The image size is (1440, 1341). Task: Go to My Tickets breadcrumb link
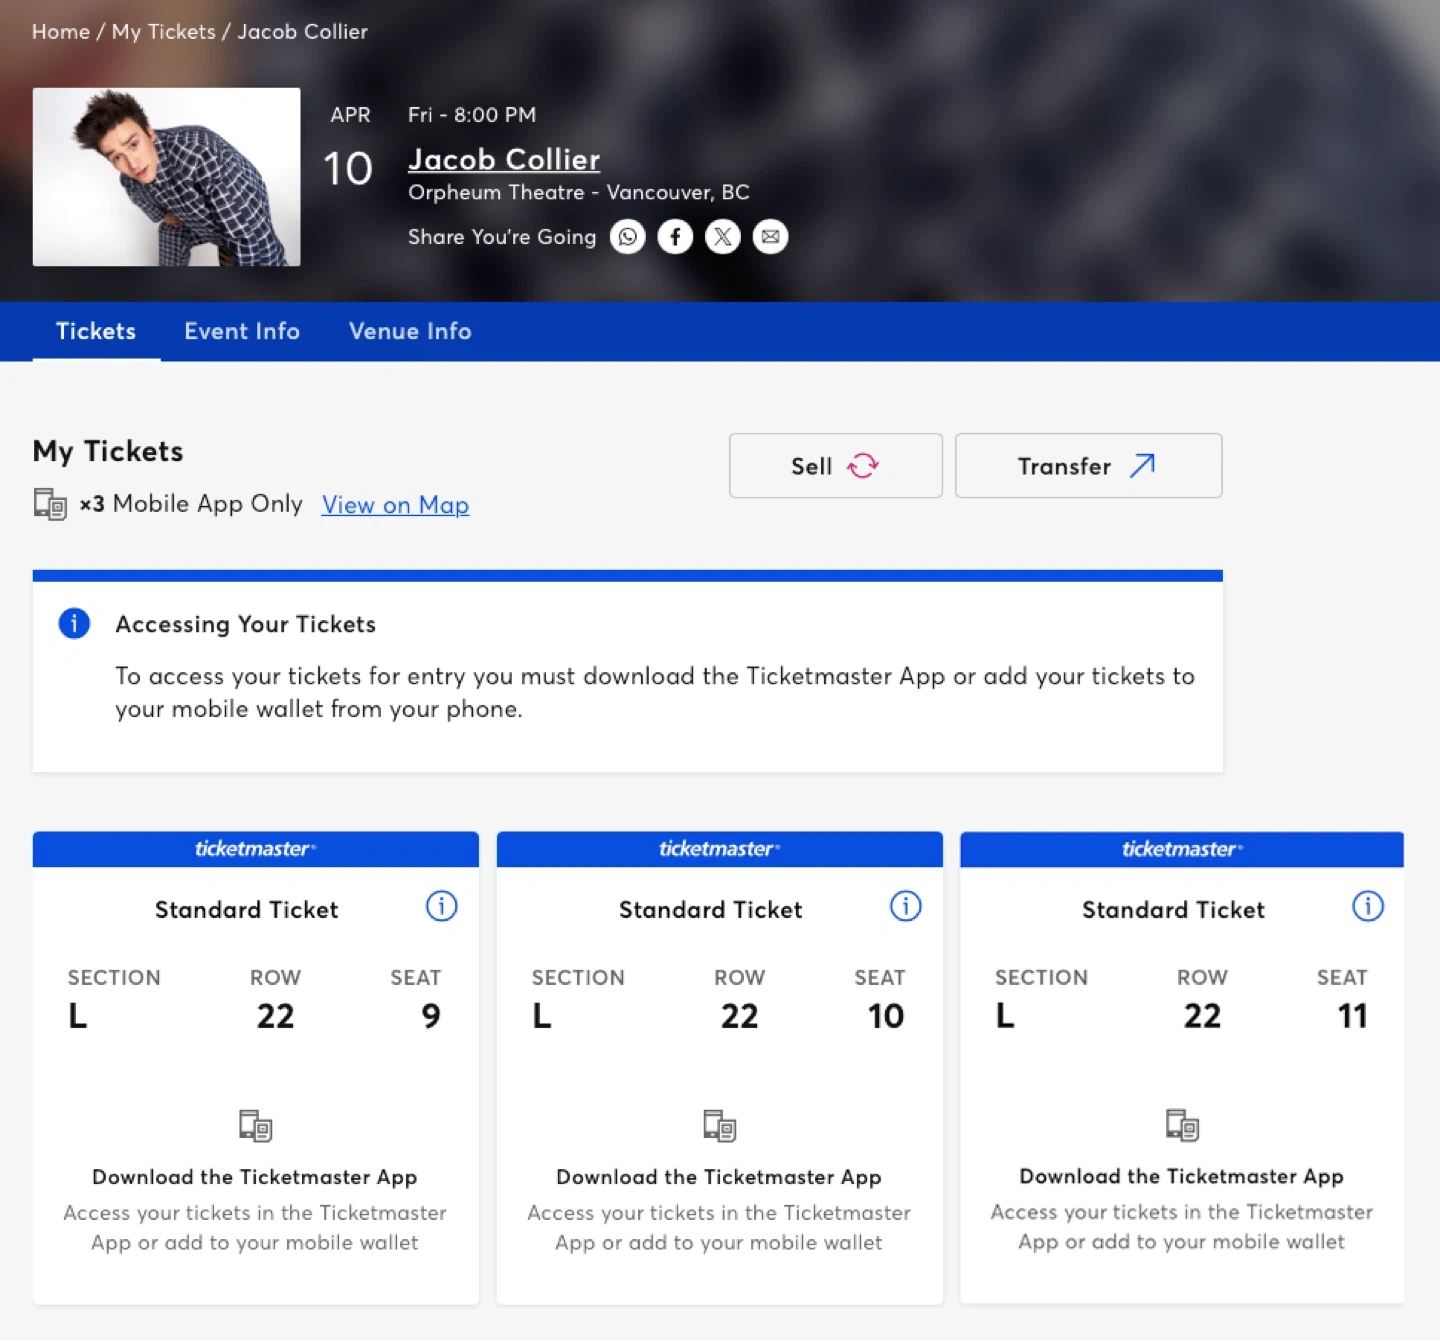(x=163, y=32)
